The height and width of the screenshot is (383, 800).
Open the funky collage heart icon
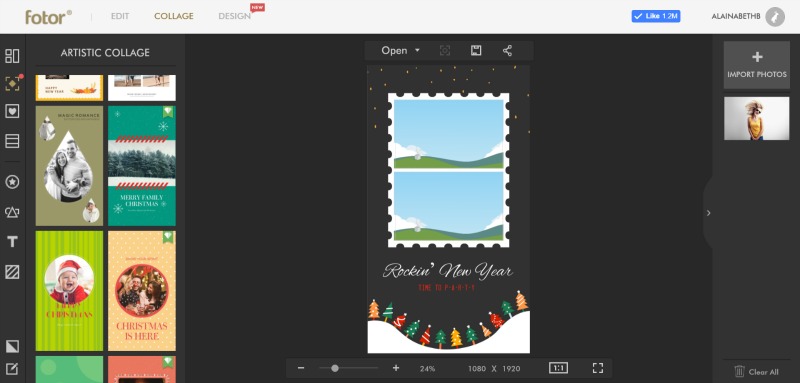(12, 111)
